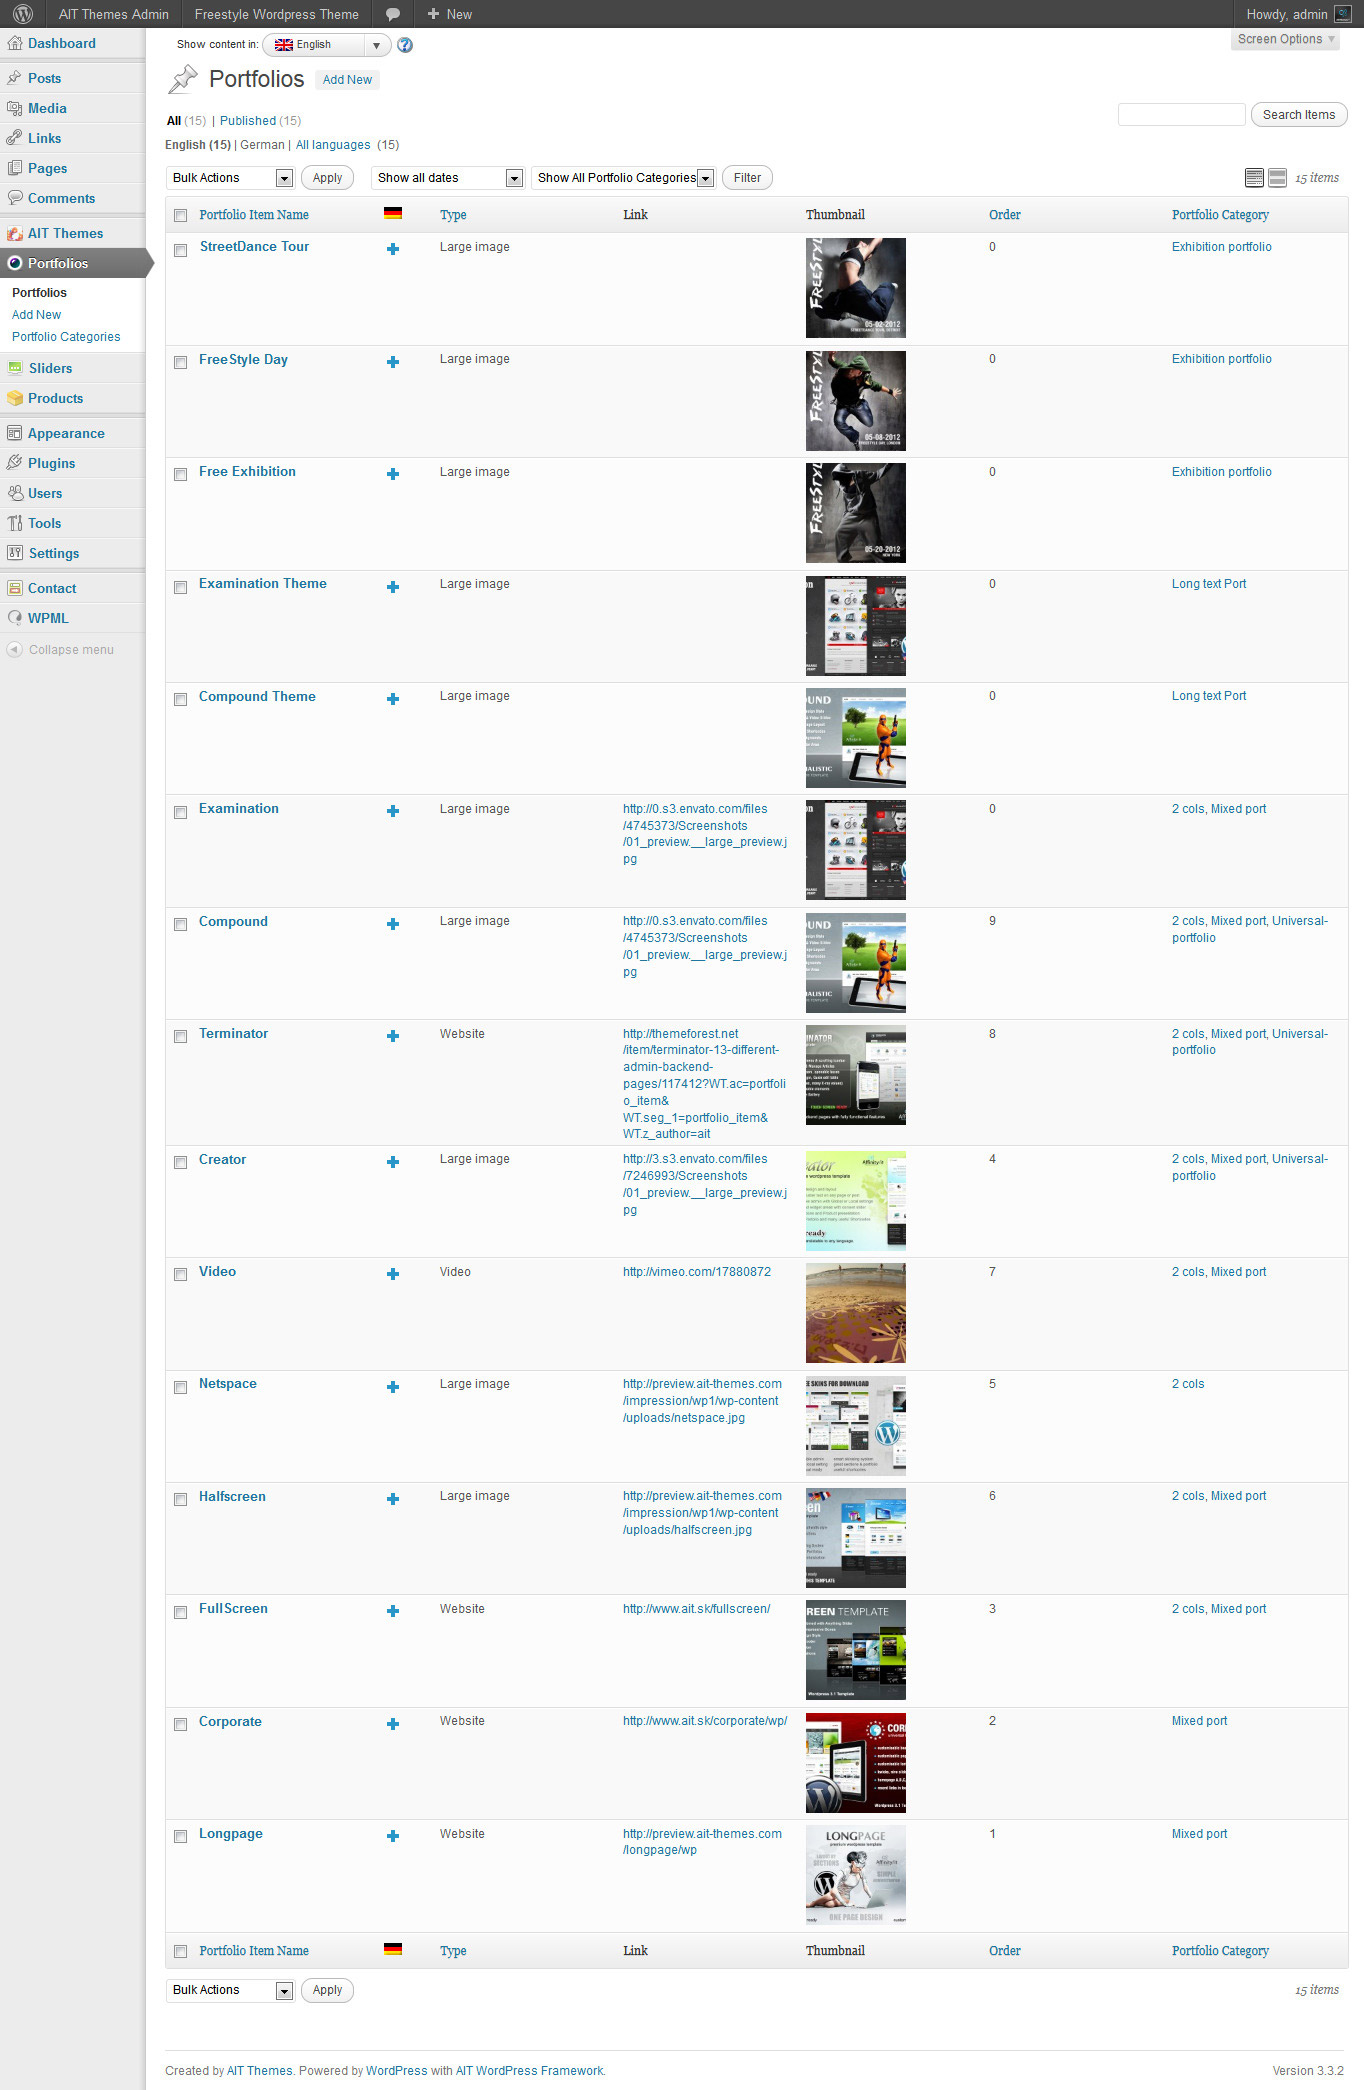This screenshot has height=2090, width=1364.
Task: Open Appearance in the sidebar menu
Action: pyautogui.click(x=66, y=433)
